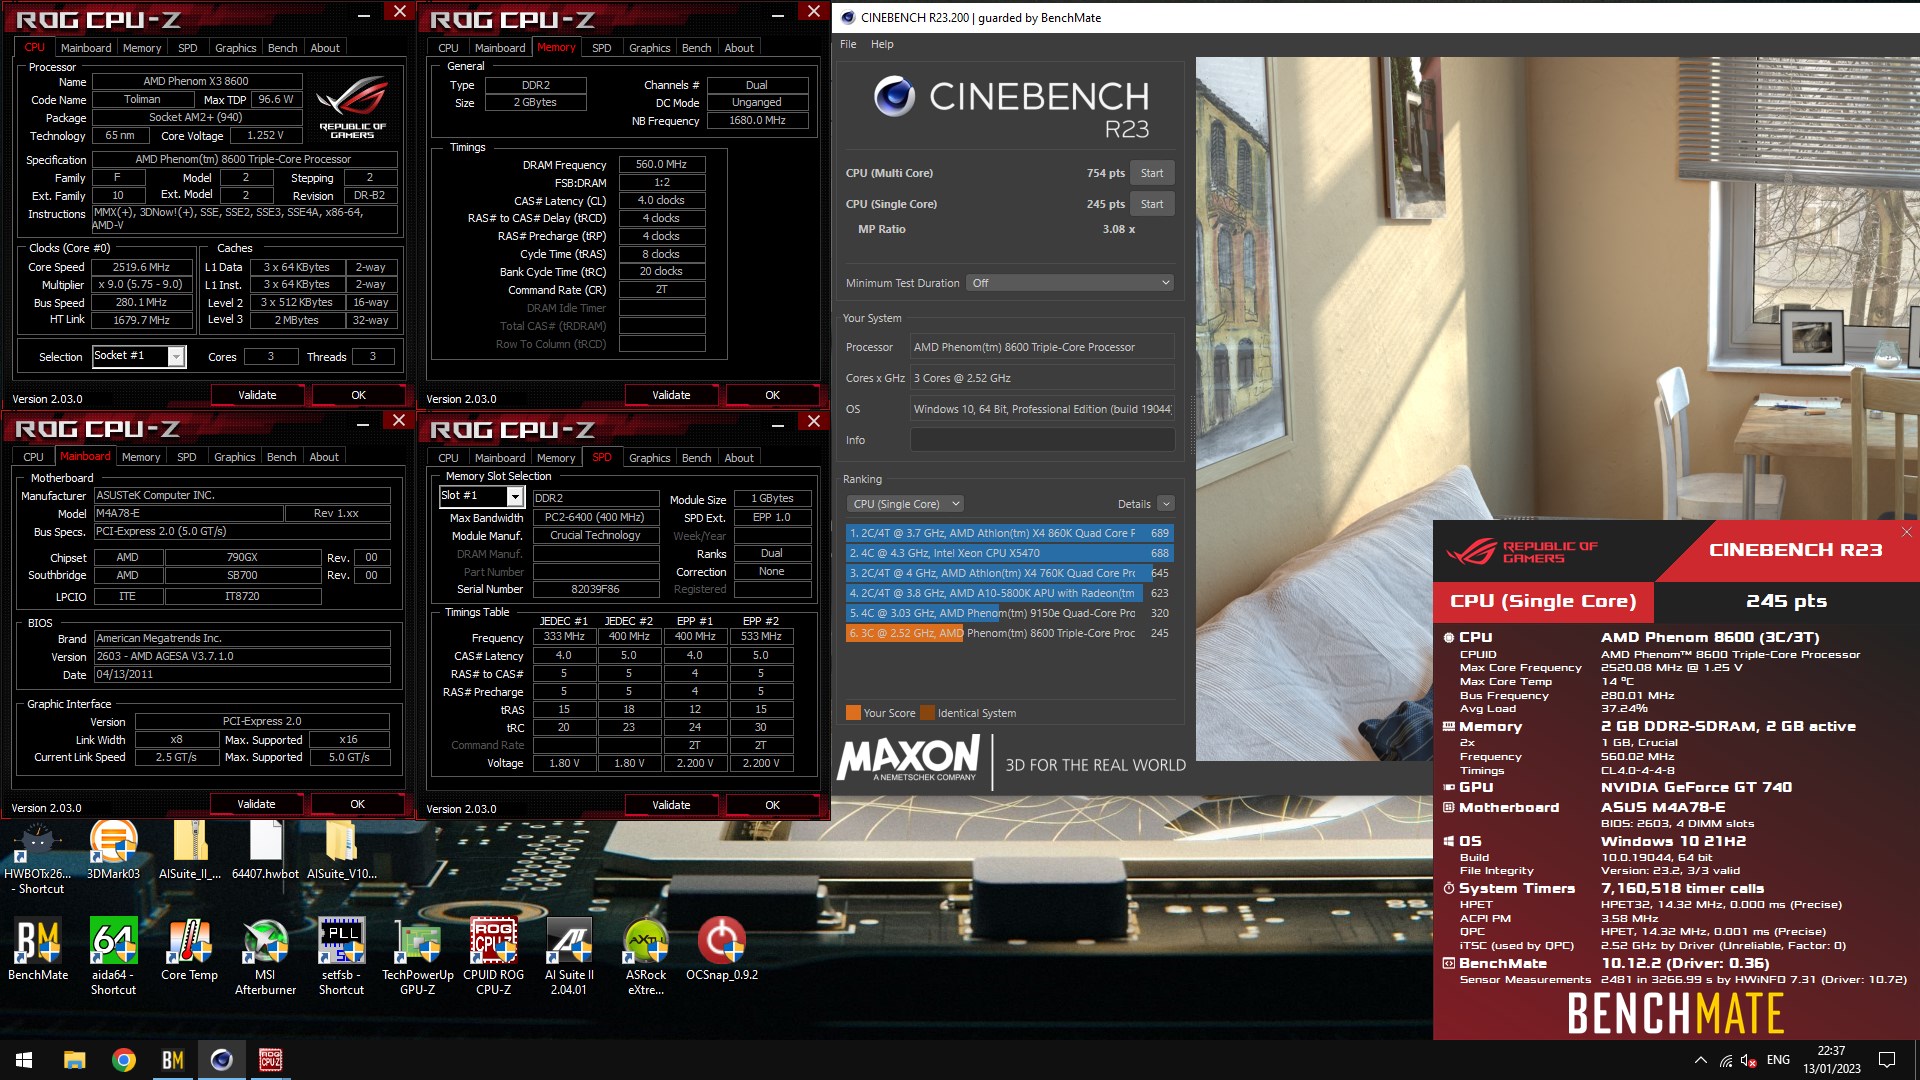The width and height of the screenshot is (1920, 1080).
Task: Launch the Core Temp desktop icon
Action: (189, 950)
